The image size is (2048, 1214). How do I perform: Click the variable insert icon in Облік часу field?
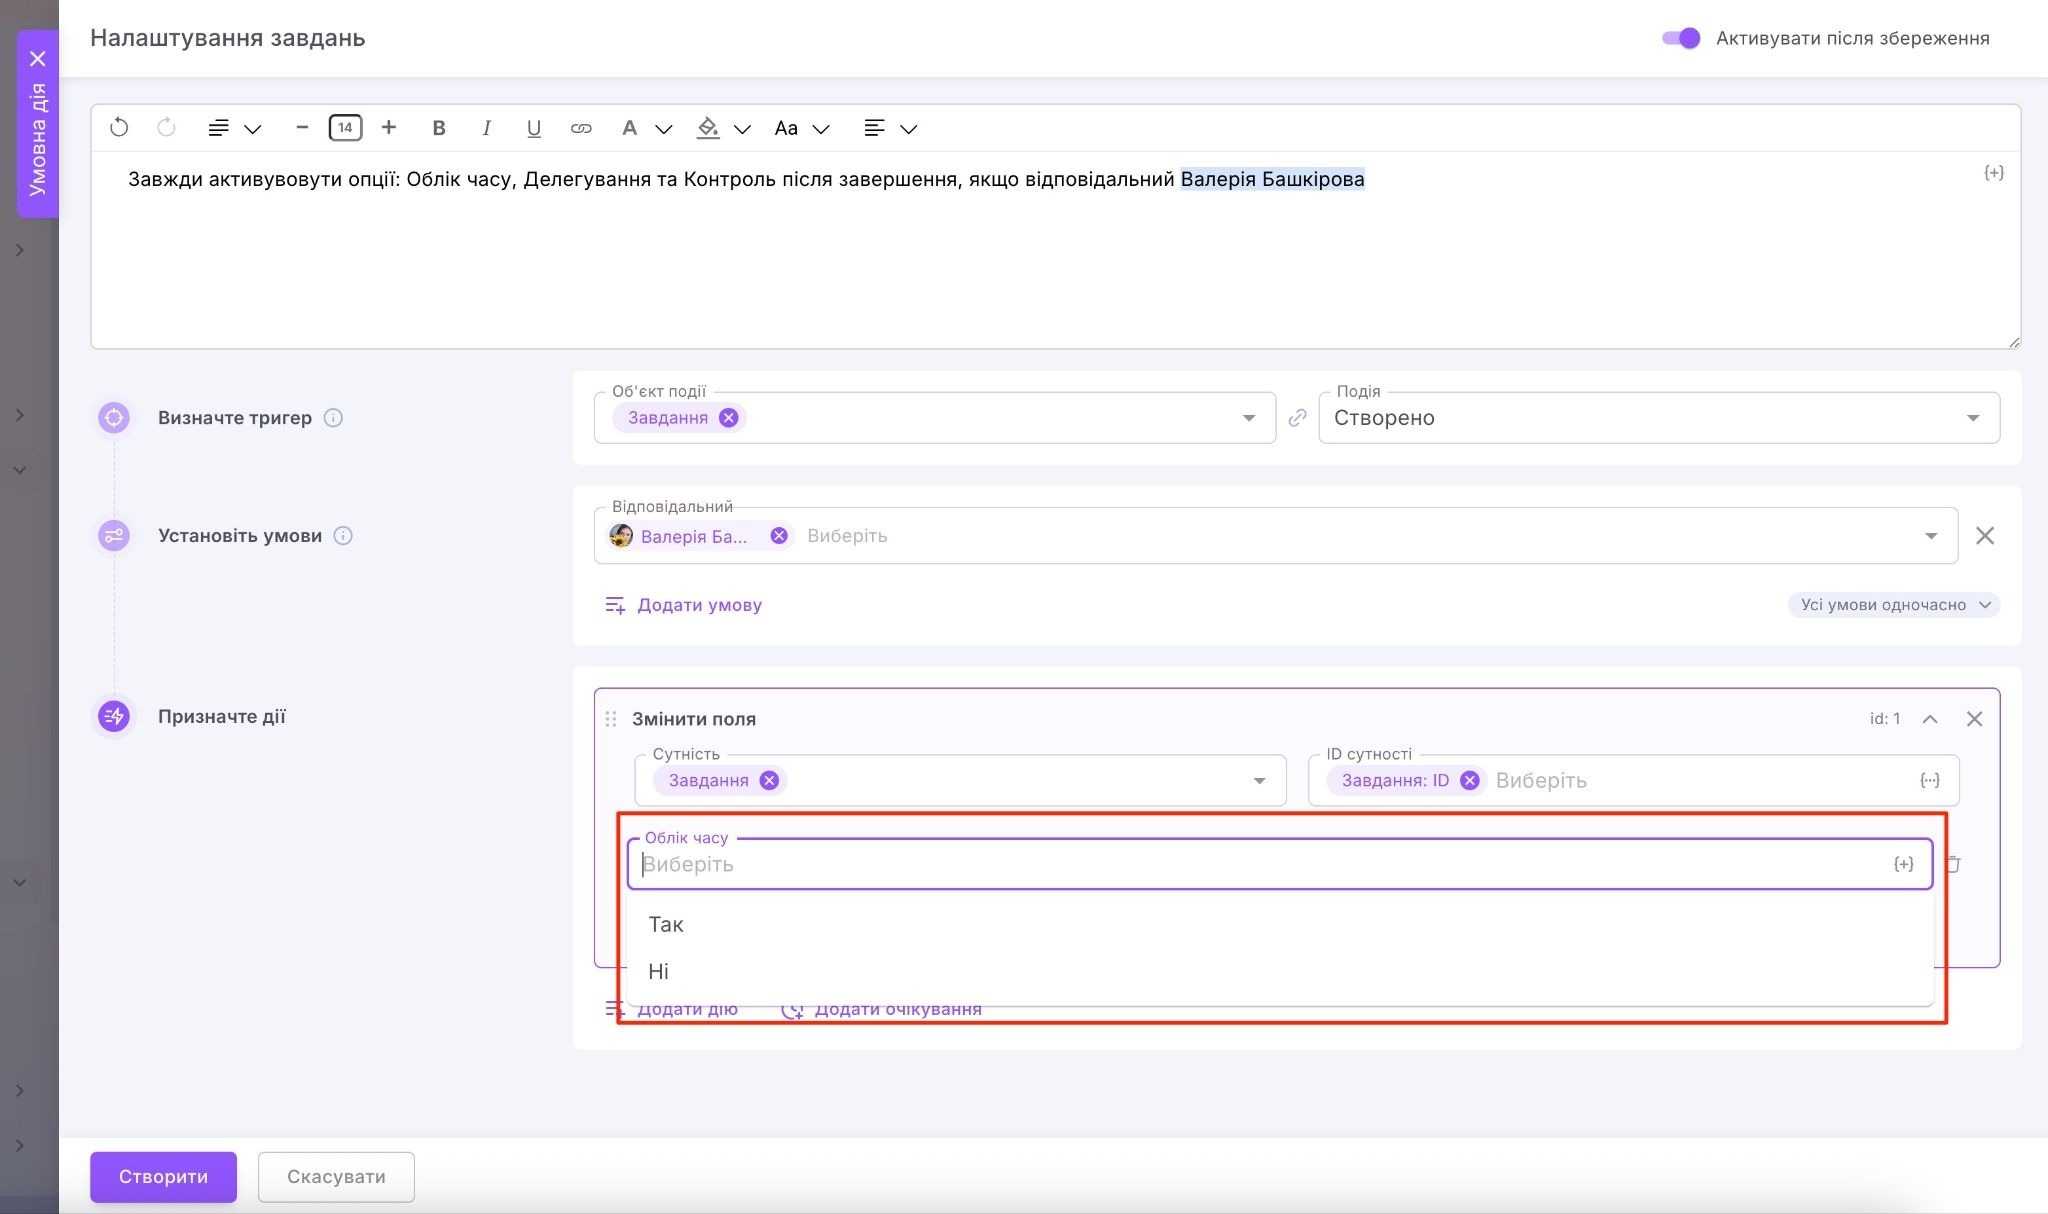(1904, 864)
